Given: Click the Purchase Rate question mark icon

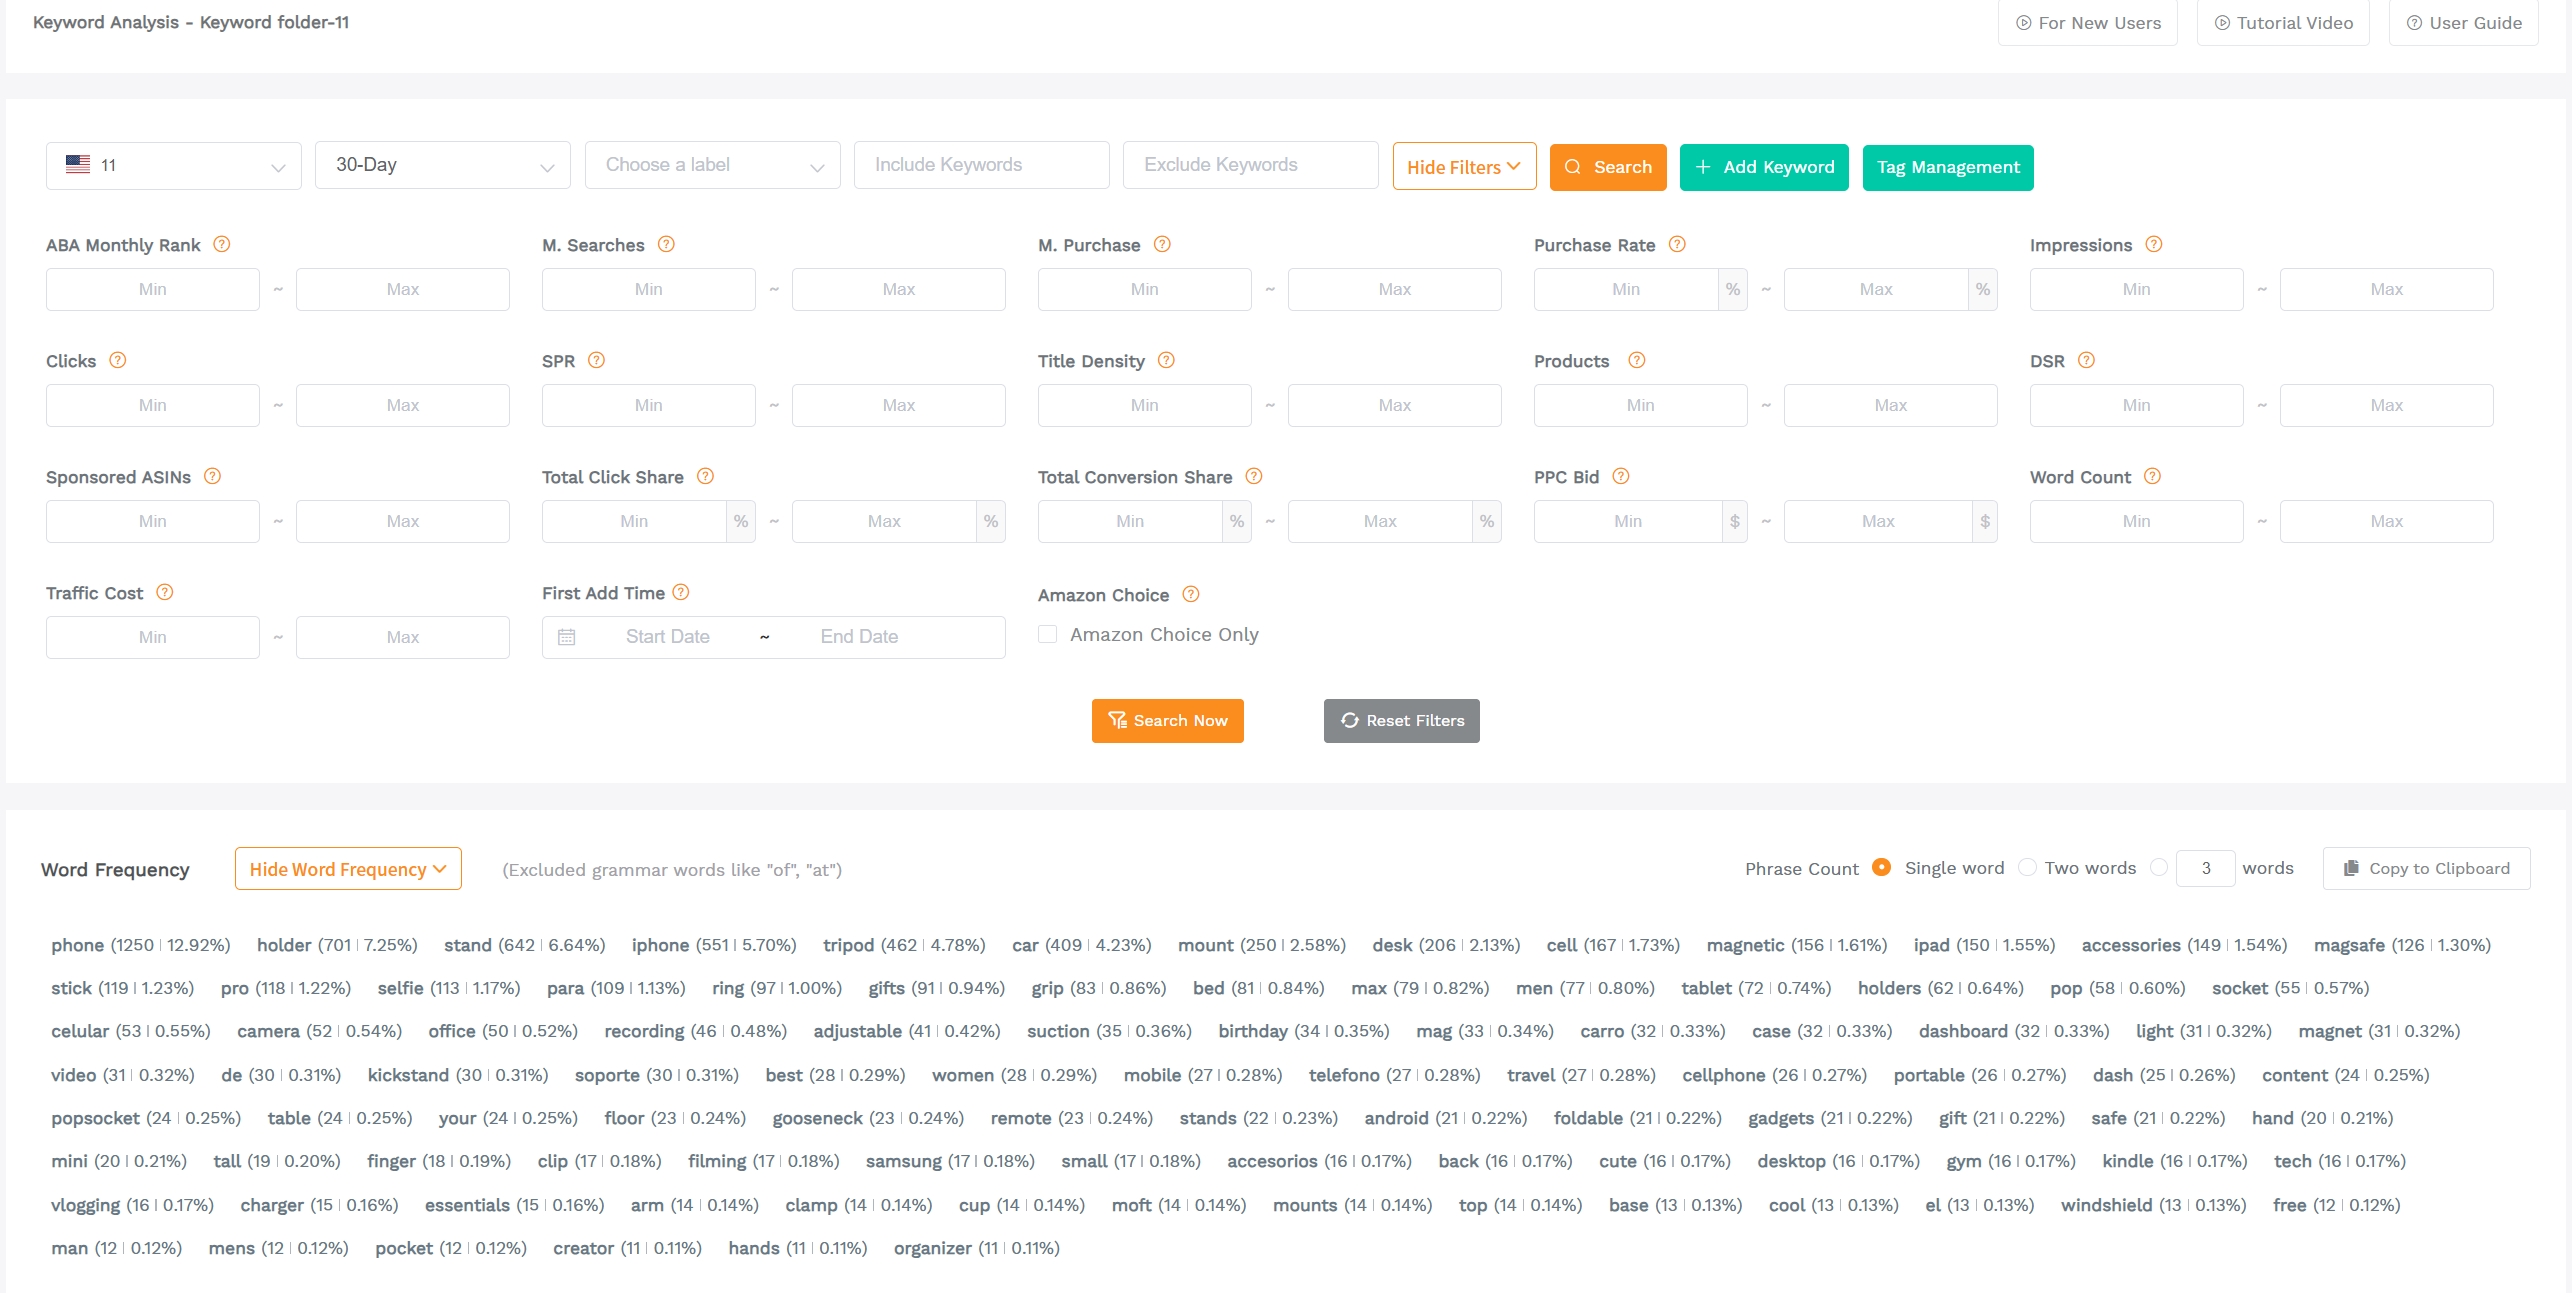Looking at the screenshot, I should [x=1678, y=244].
